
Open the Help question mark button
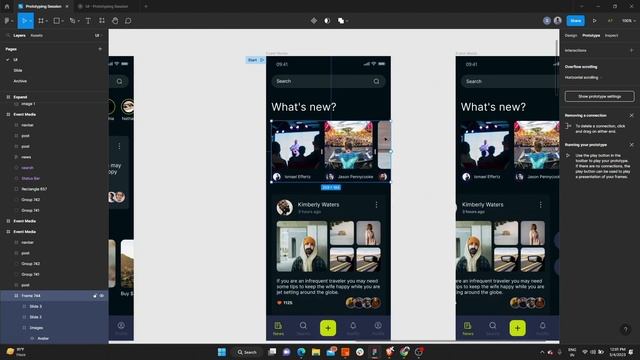coord(625,329)
